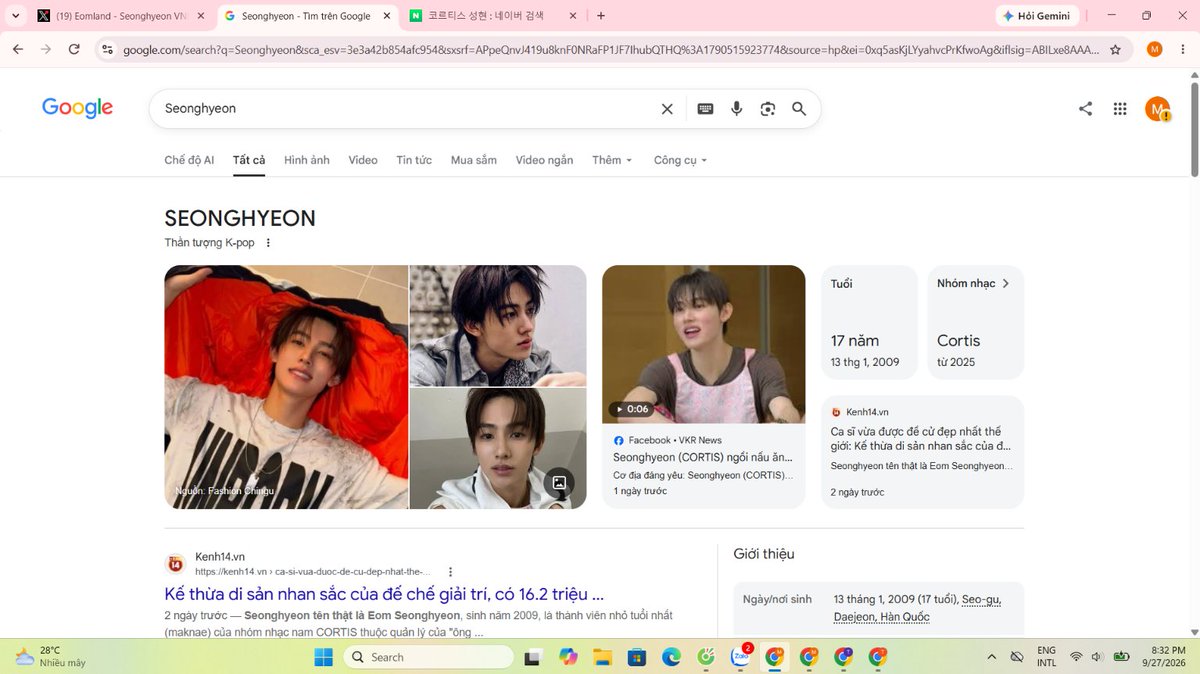The height and width of the screenshot is (674, 1200).
Task: Open File Explorer from the taskbar
Action: (x=602, y=657)
